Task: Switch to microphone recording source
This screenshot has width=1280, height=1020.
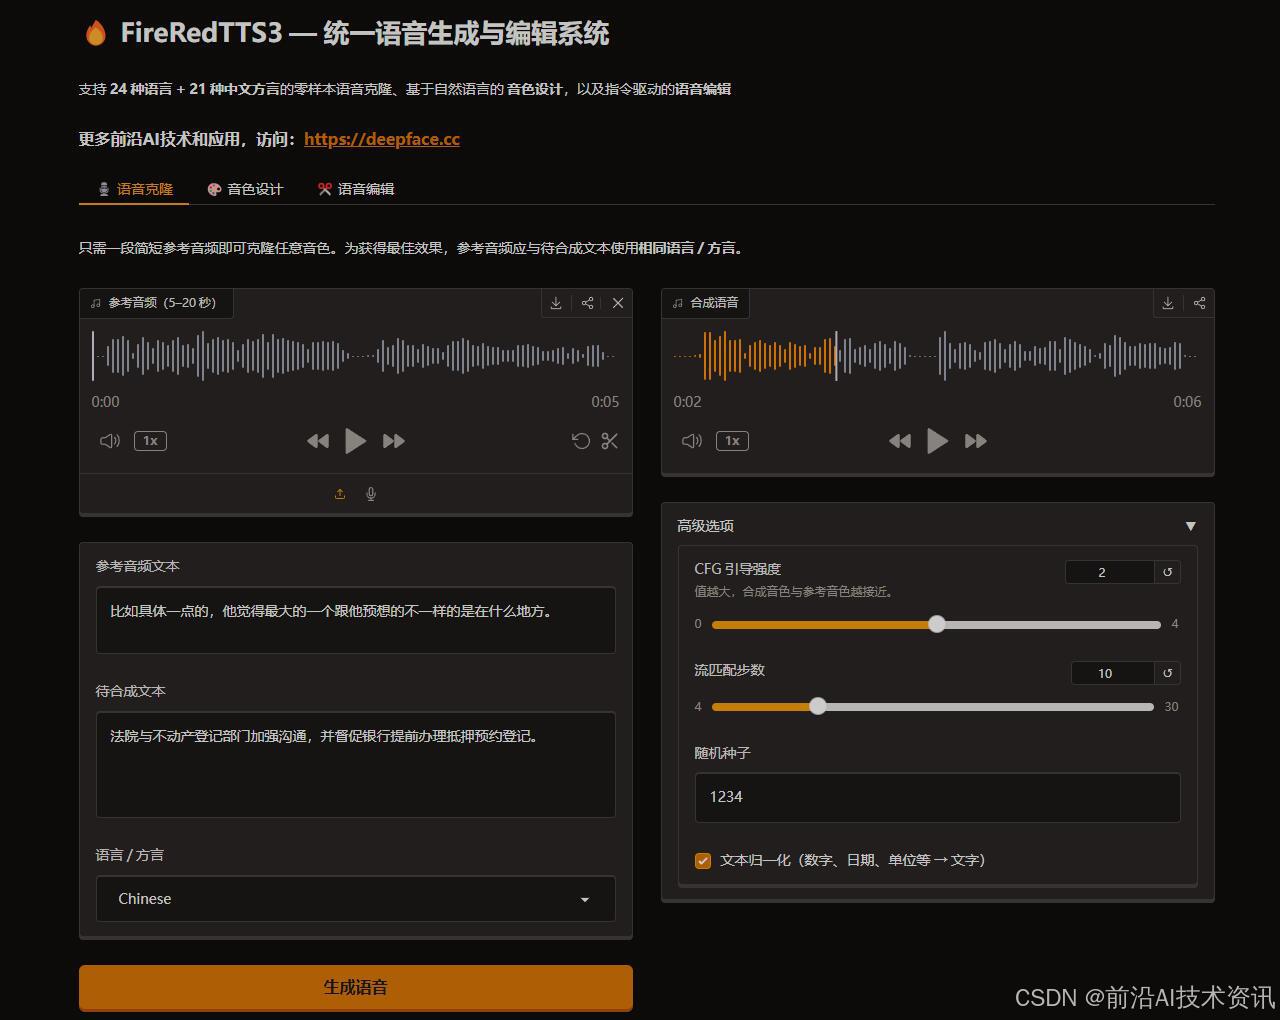Action: coord(371,494)
